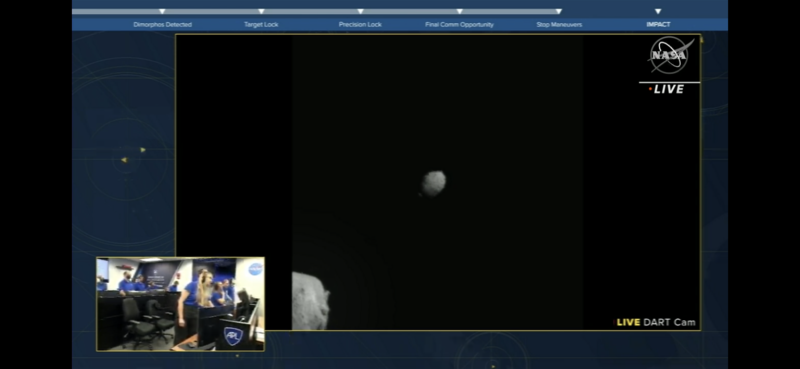
Task: Click the small asteroid Dimorphos in center
Action: click(x=434, y=184)
